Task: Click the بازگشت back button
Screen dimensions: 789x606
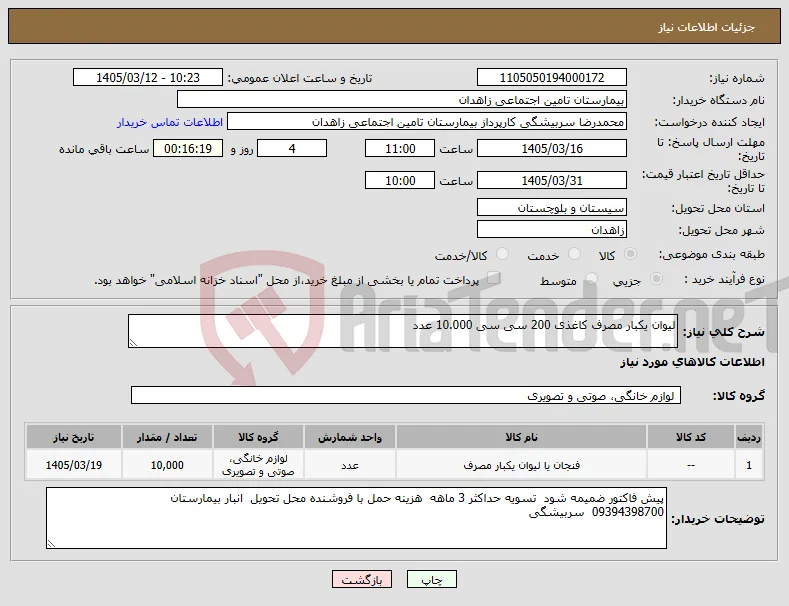Action: coord(362,579)
